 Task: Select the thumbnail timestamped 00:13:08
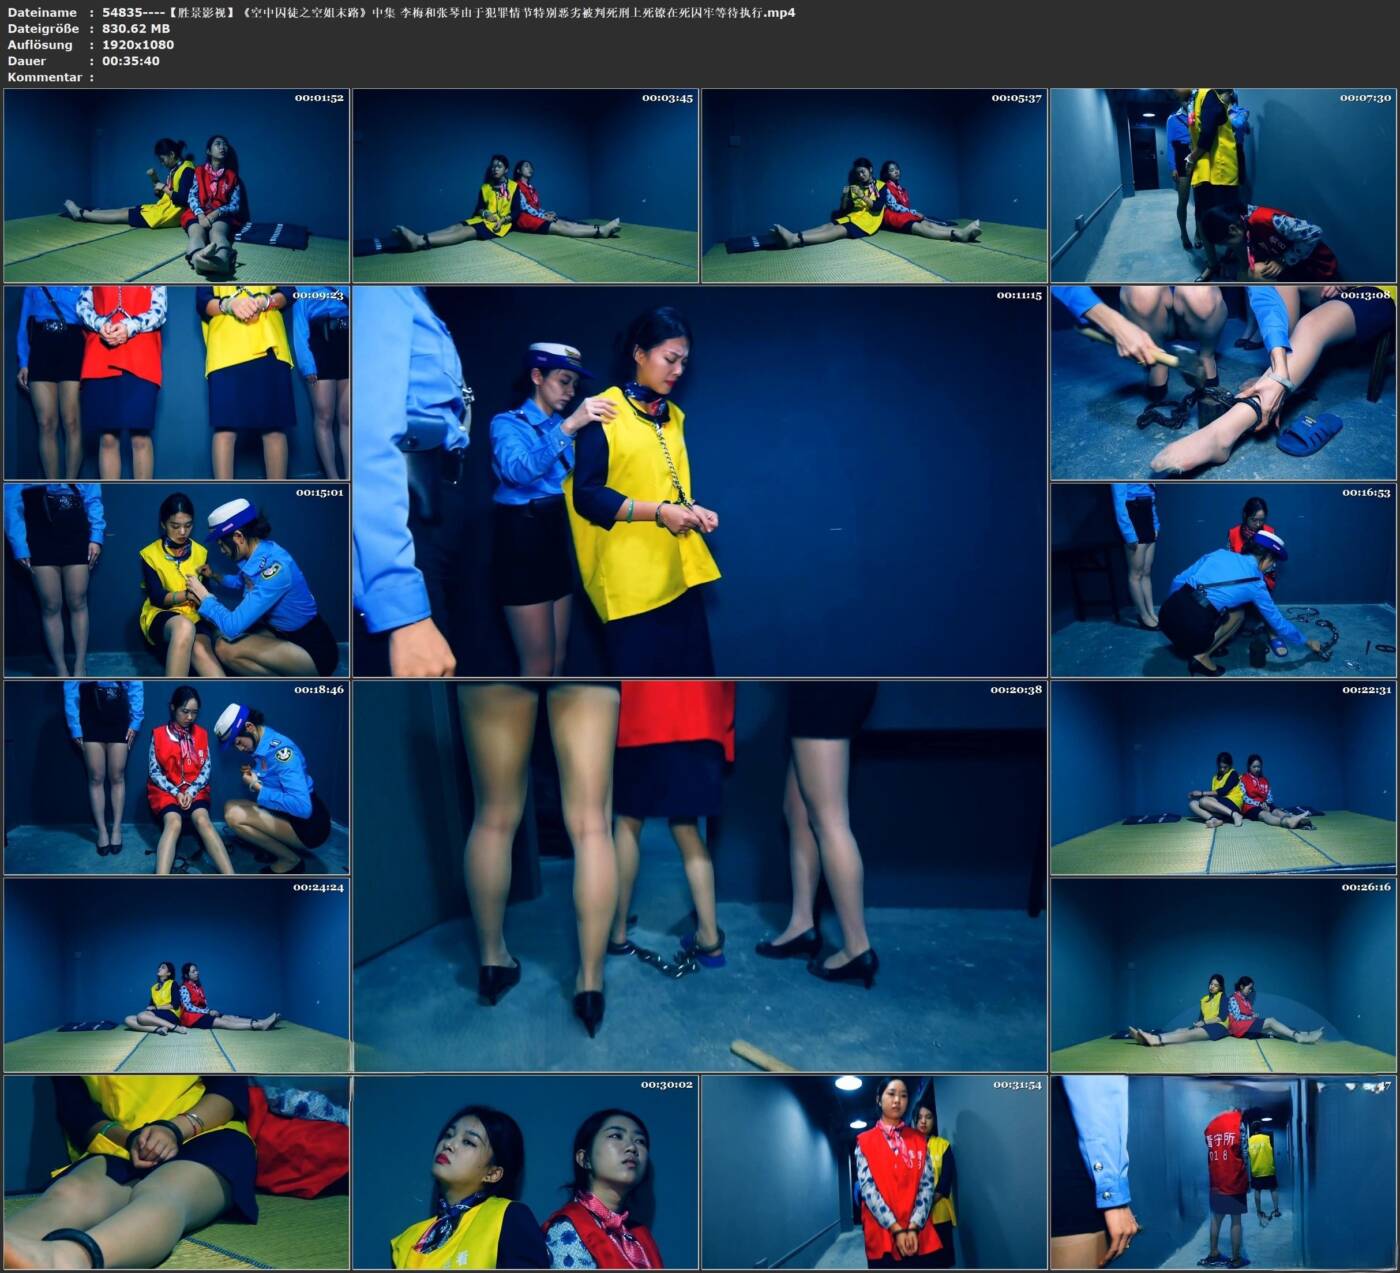(1223, 383)
